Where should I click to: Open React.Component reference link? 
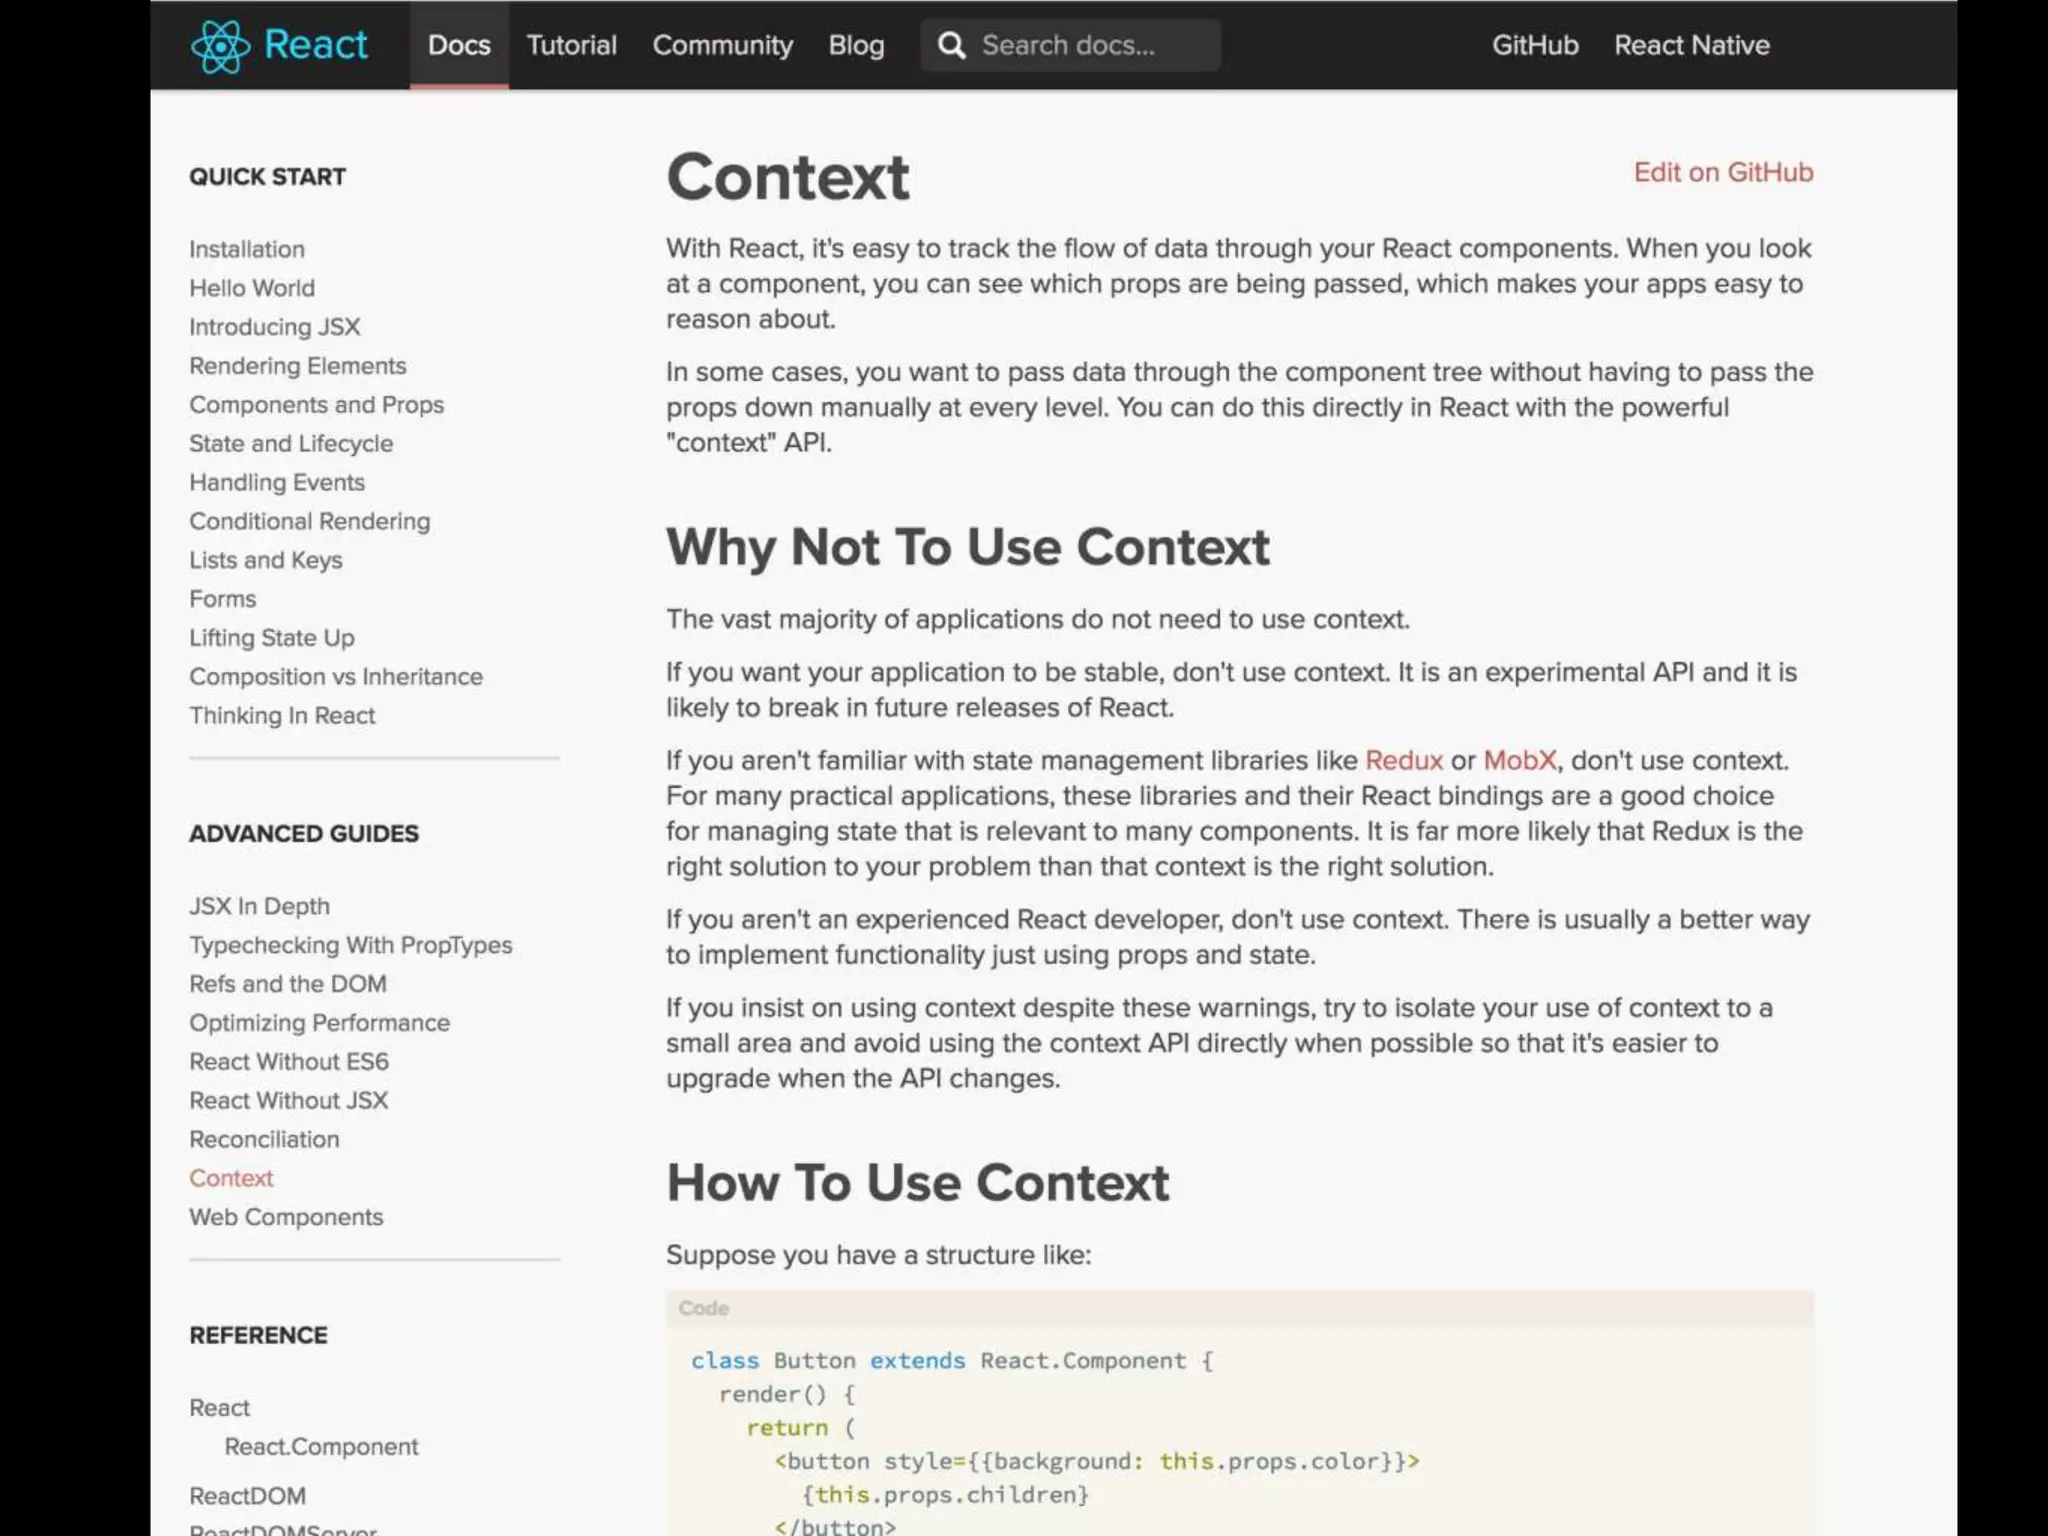322,1447
